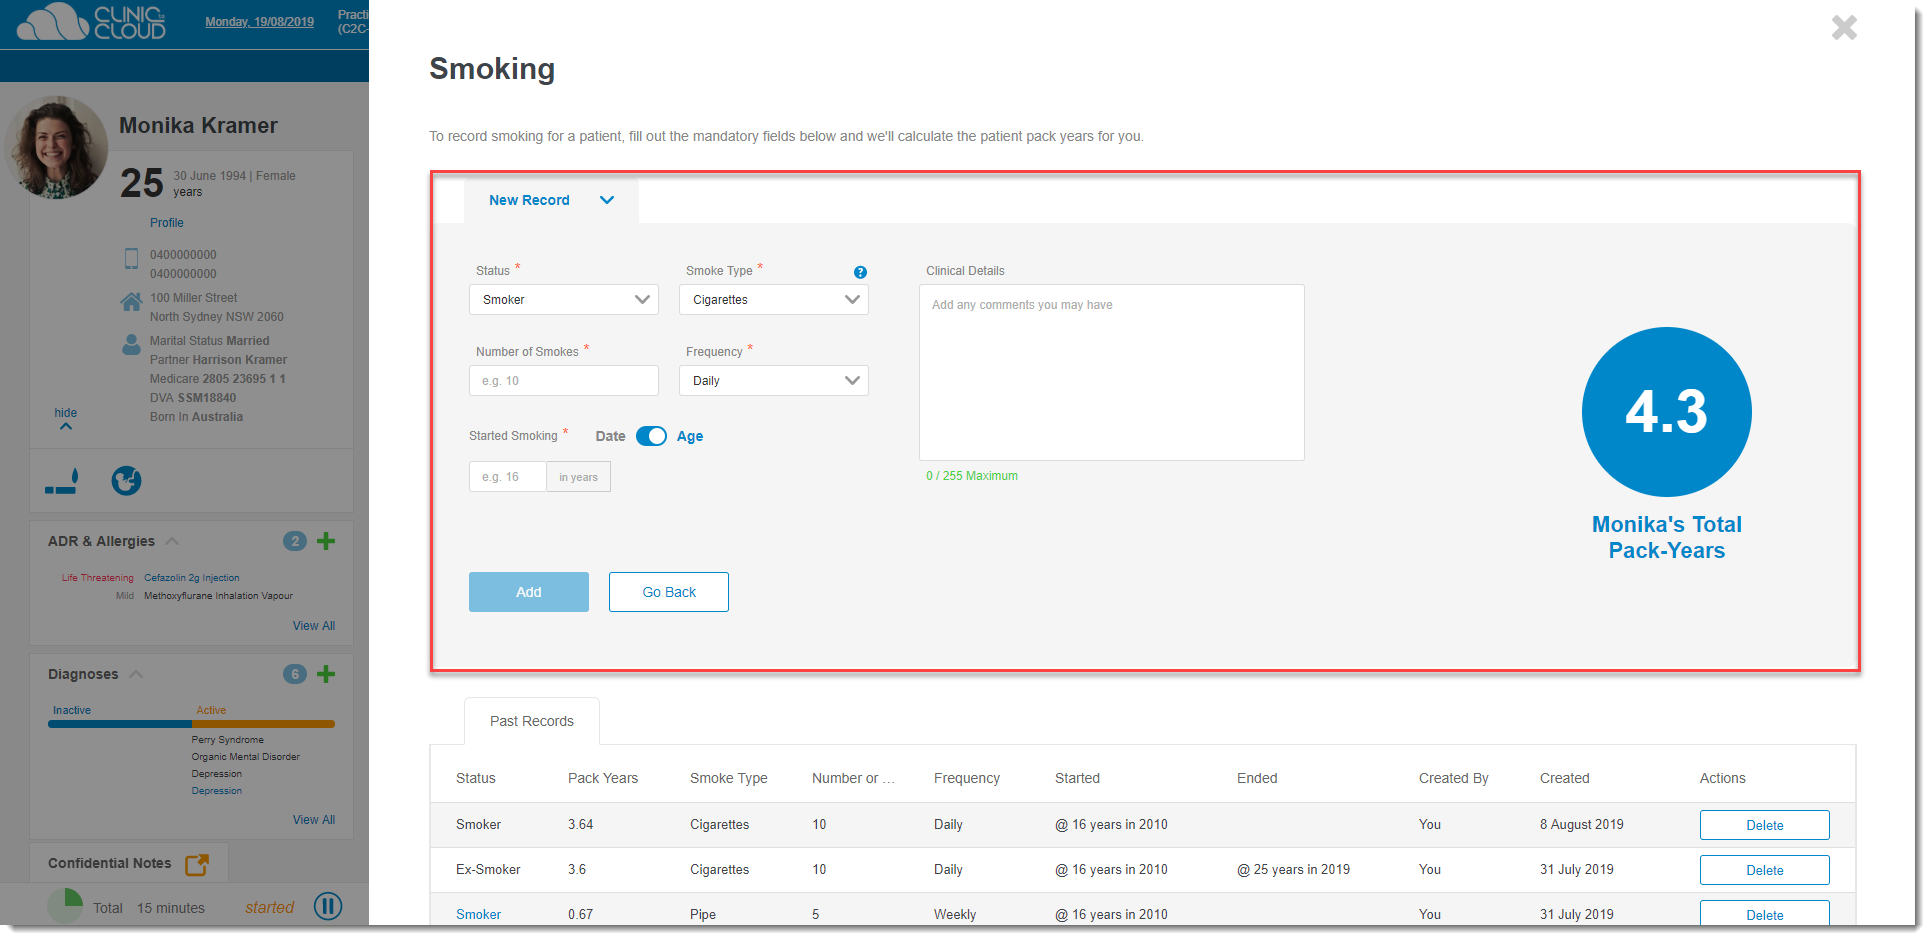1930x940 pixels.
Task: Click the phone icon beside the numbers
Action: [131, 258]
